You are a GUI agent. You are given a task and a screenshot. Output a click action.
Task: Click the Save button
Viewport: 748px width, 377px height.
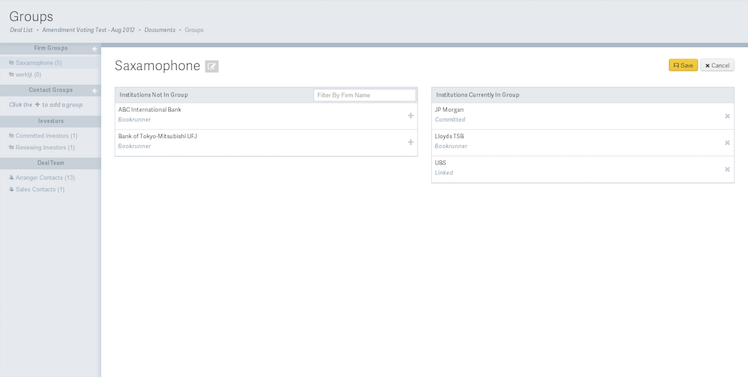tap(683, 65)
